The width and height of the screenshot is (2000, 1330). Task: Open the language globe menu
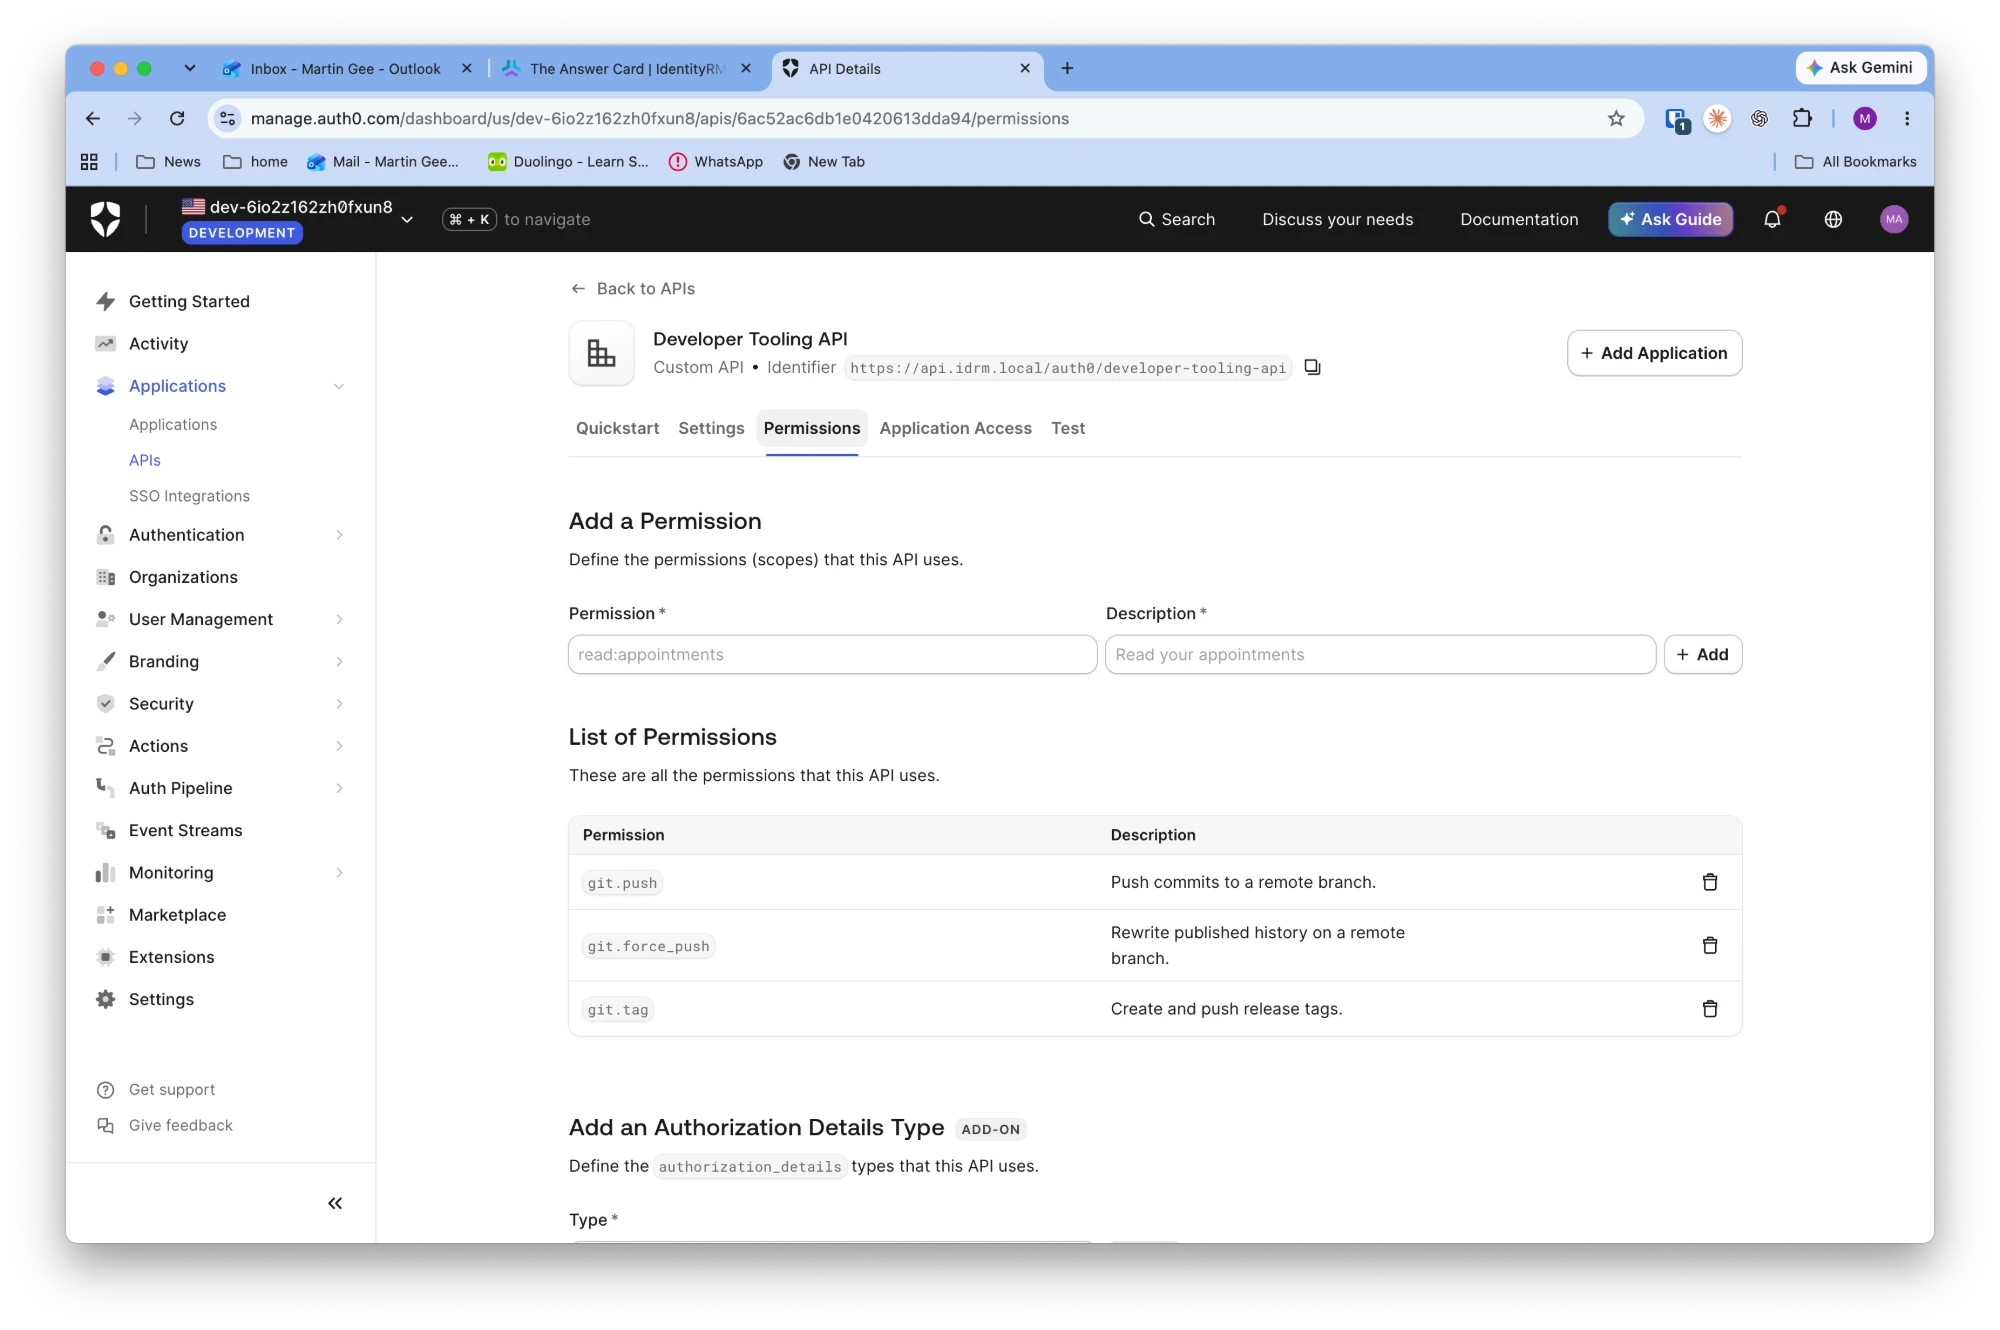point(1833,219)
